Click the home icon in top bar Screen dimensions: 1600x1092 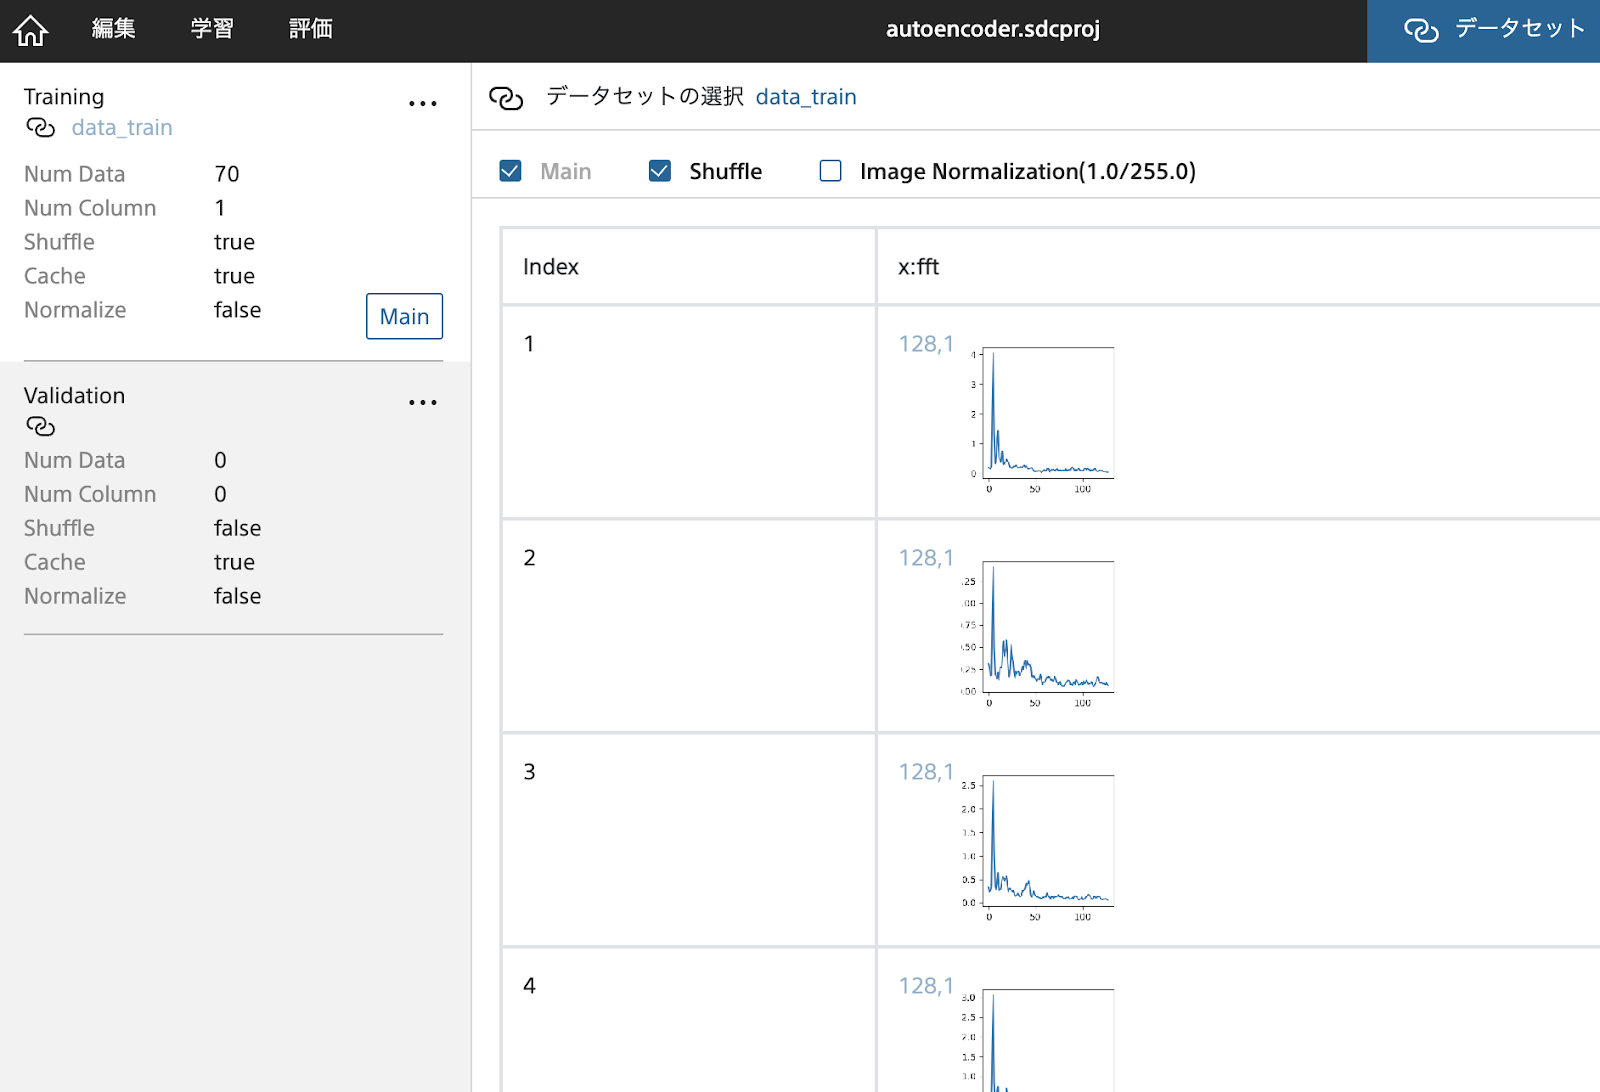[x=31, y=30]
